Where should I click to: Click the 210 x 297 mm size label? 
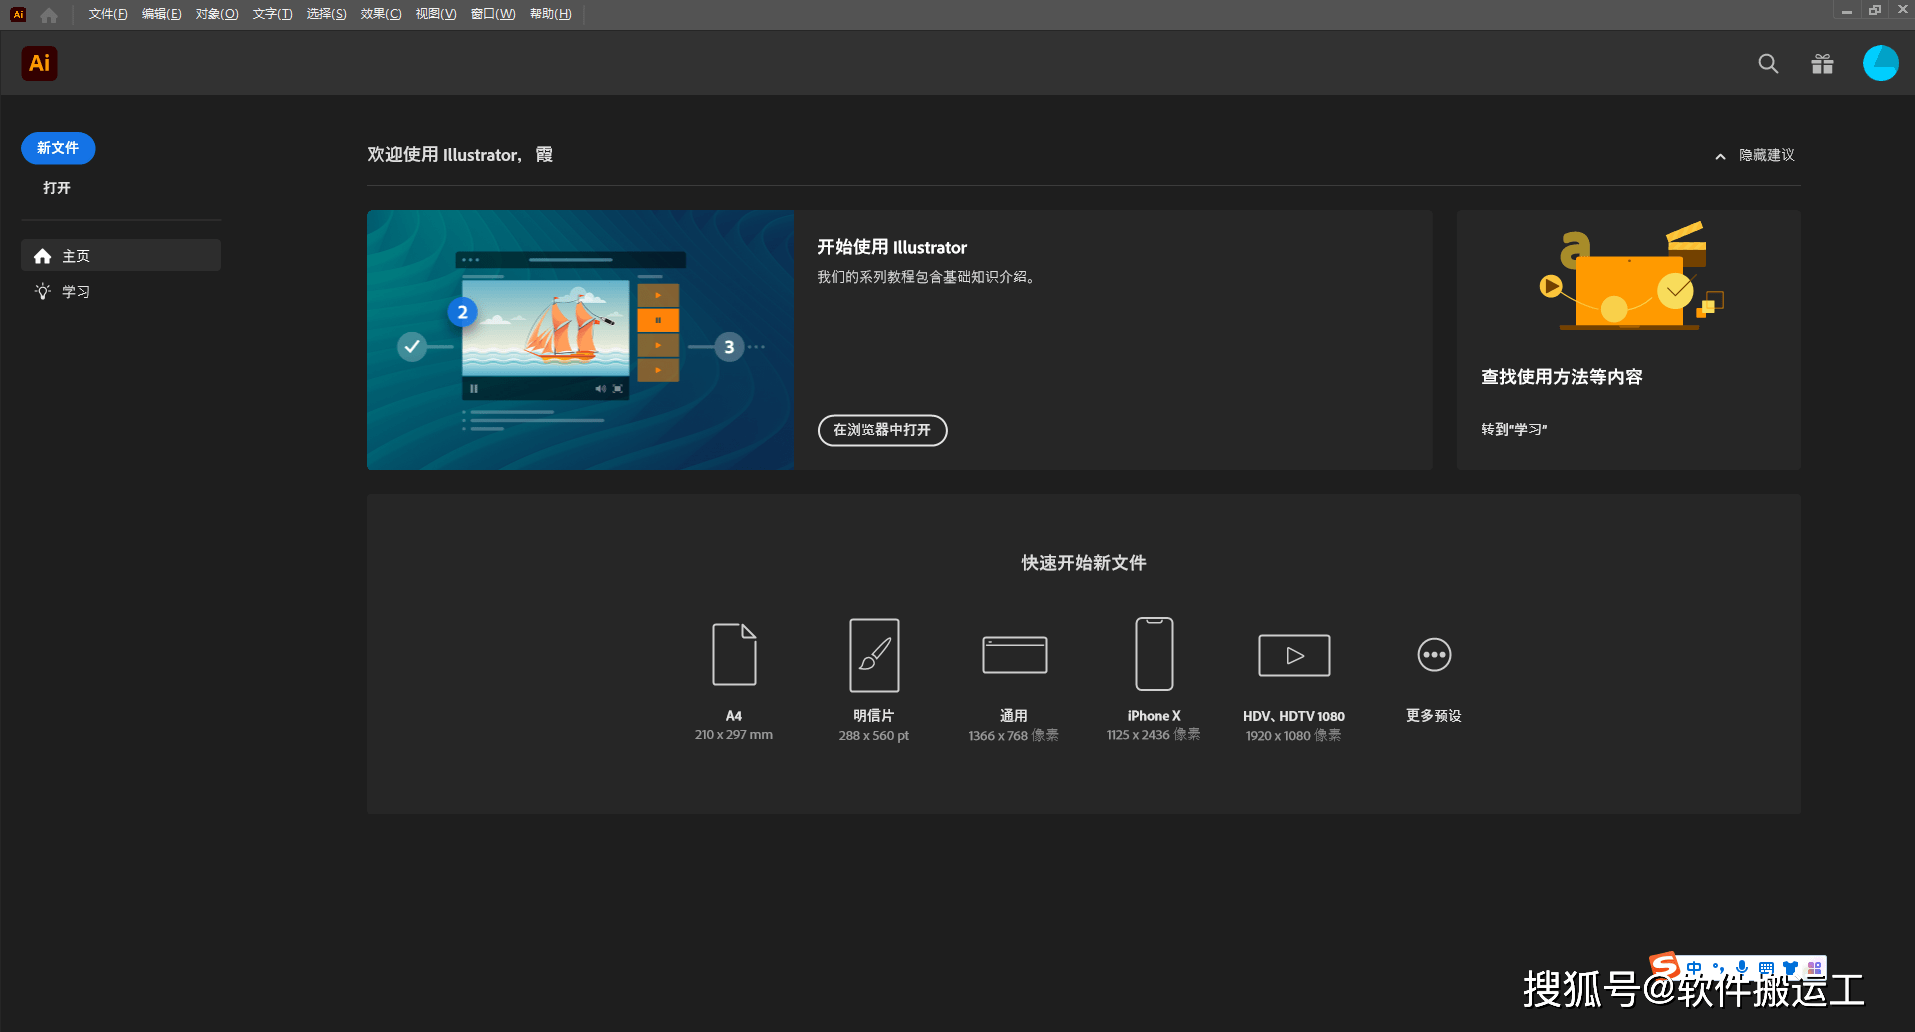pyautogui.click(x=734, y=735)
